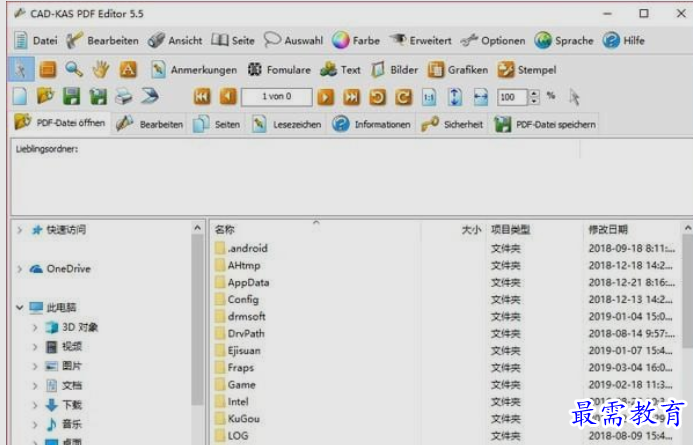693x445 pixels.
Task: Expand the 文档 folder node
Action: click(x=34, y=385)
